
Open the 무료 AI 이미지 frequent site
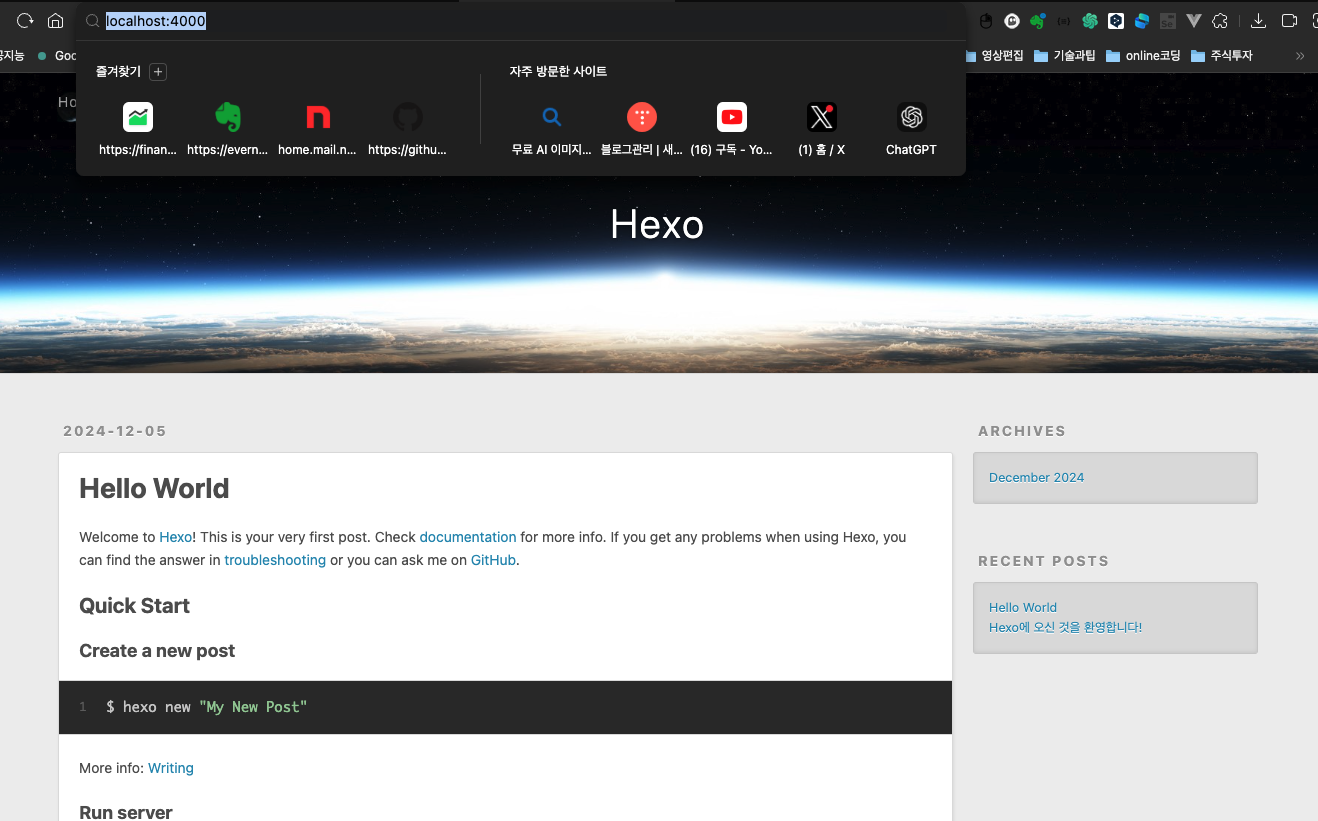[x=552, y=129]
